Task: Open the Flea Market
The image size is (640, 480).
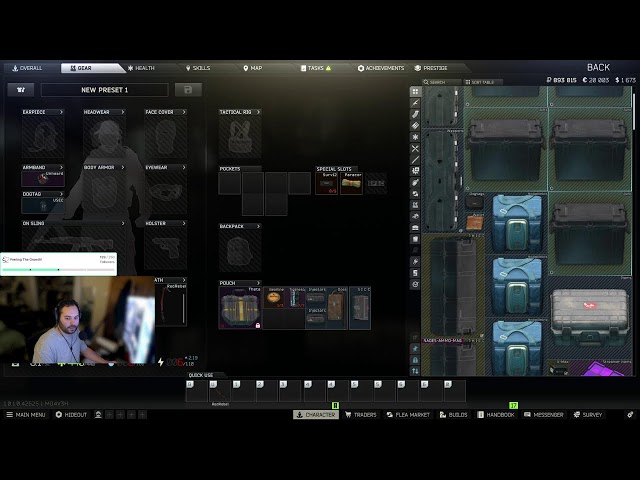Action: click(x=408, y=415)
